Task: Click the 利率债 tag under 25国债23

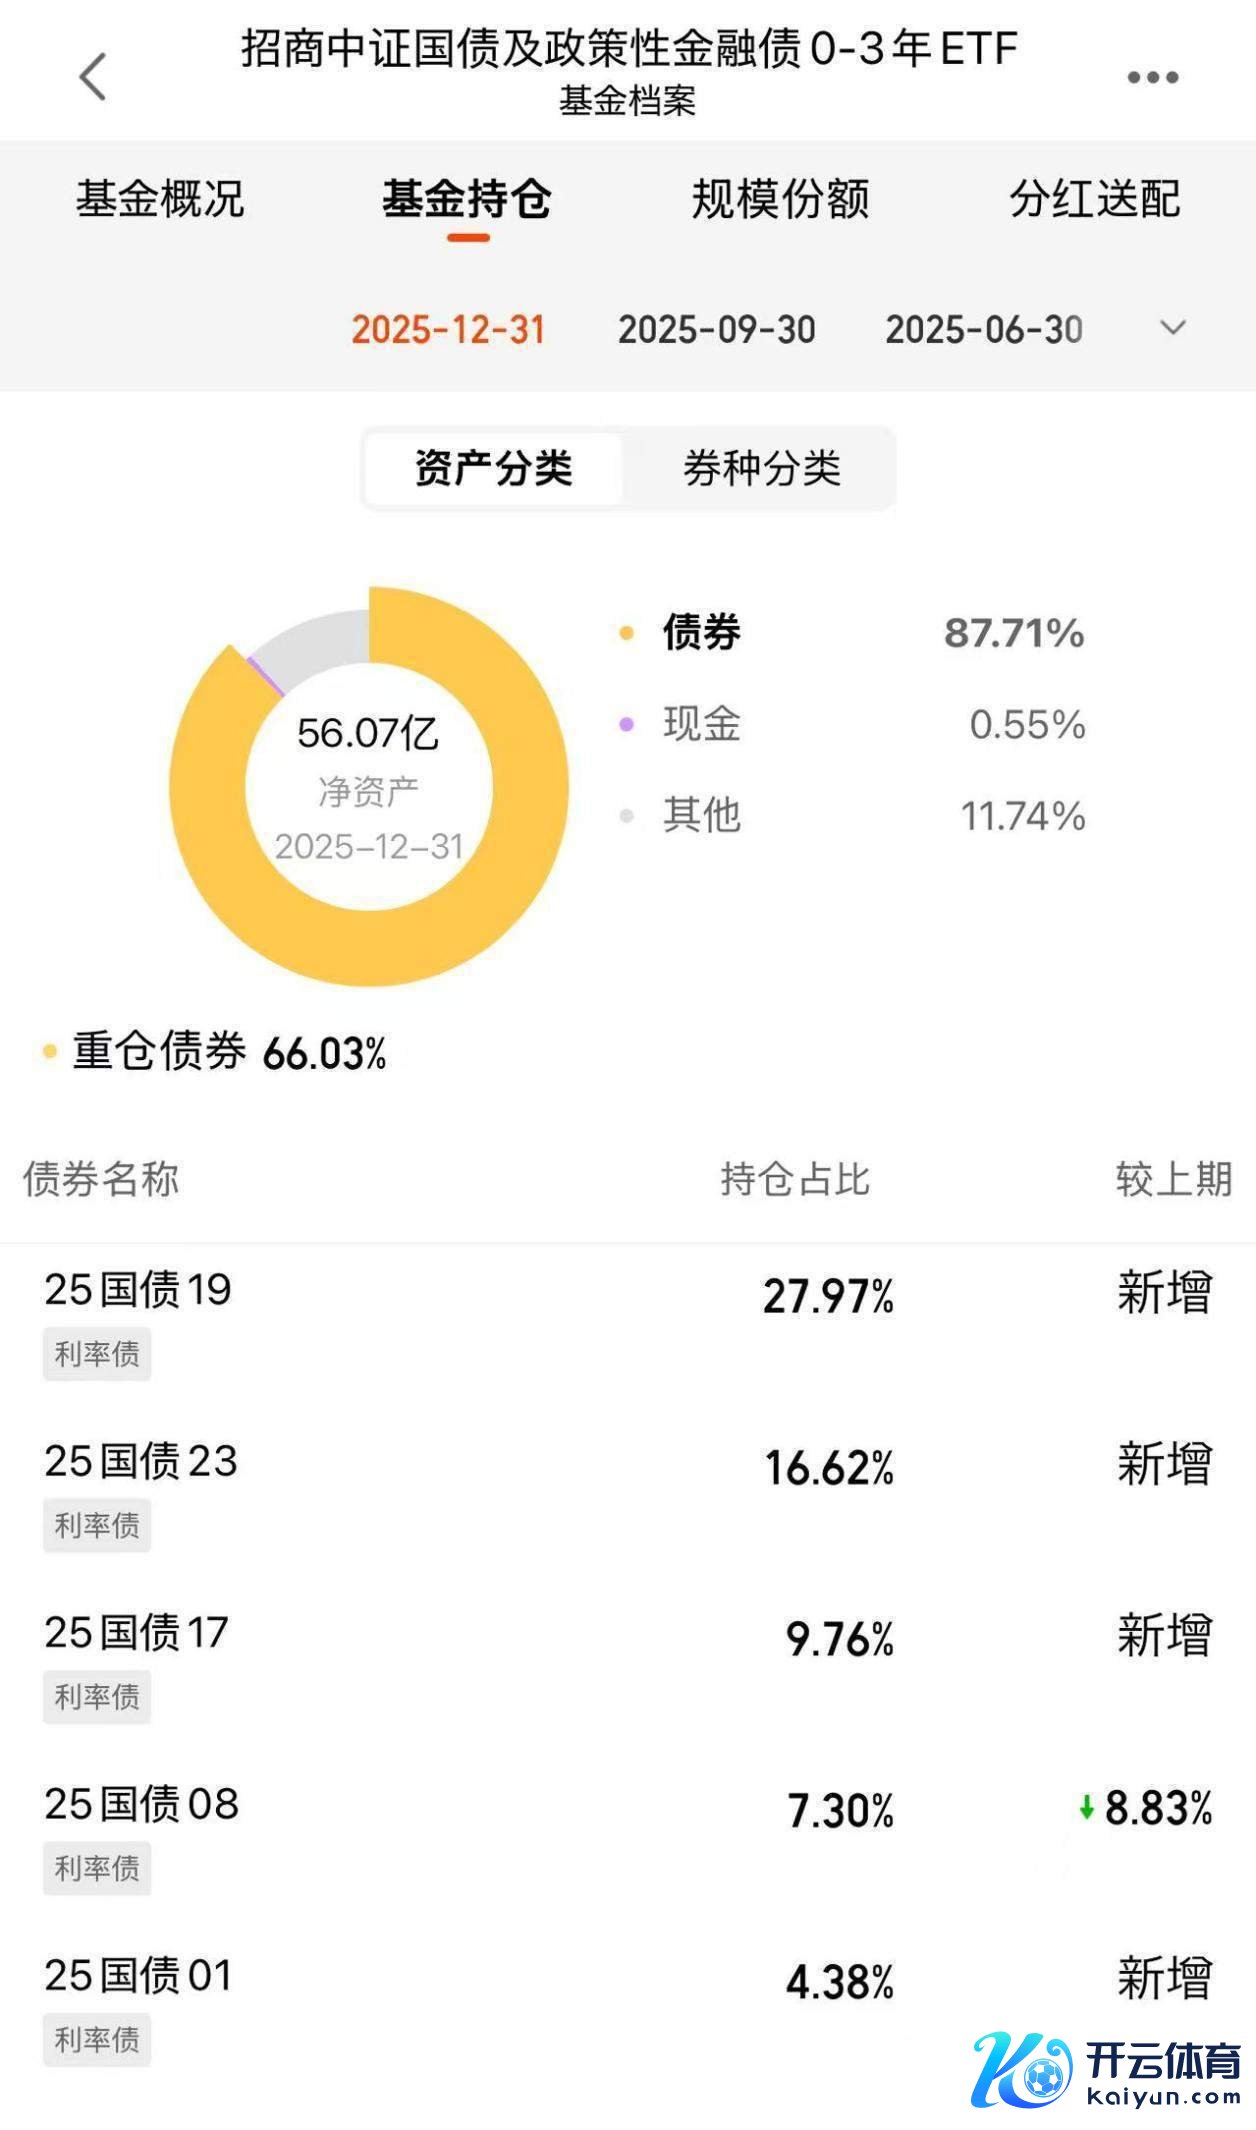Action: tap(97, 1525)
